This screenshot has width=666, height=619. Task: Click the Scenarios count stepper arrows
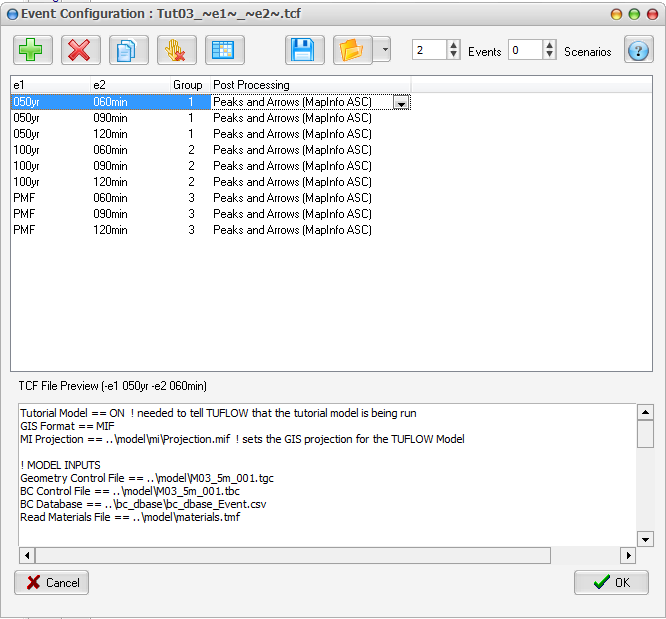(549, 50)
